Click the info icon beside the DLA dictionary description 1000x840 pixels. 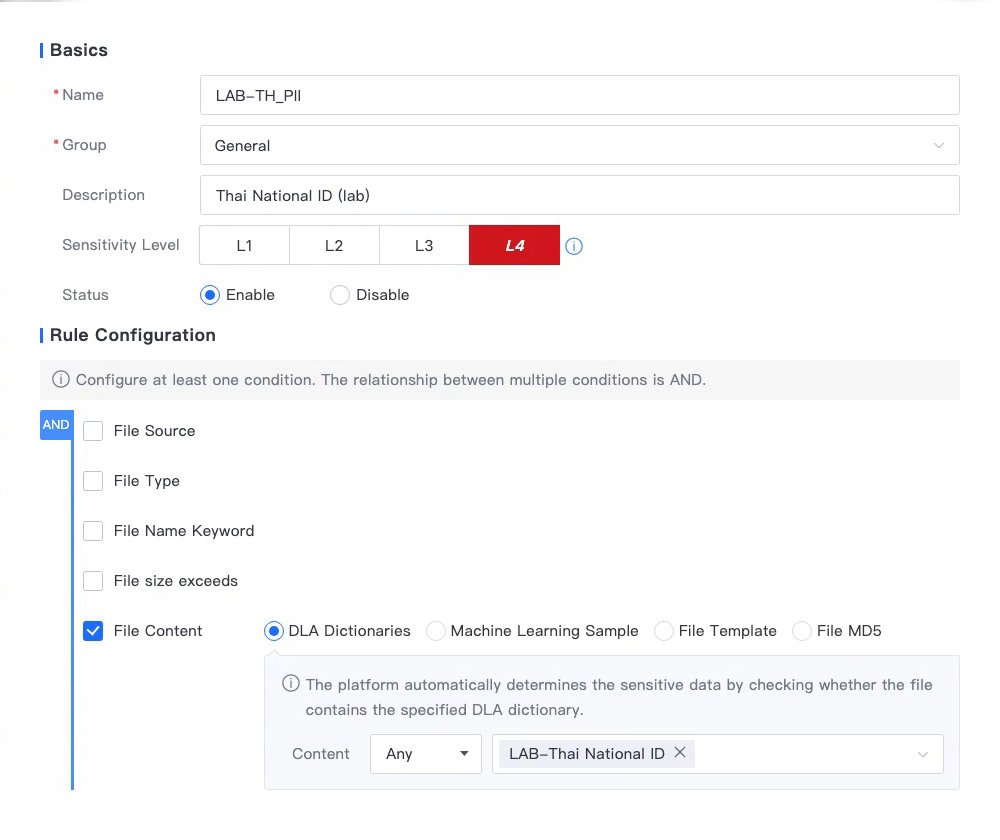coord(291,684)
